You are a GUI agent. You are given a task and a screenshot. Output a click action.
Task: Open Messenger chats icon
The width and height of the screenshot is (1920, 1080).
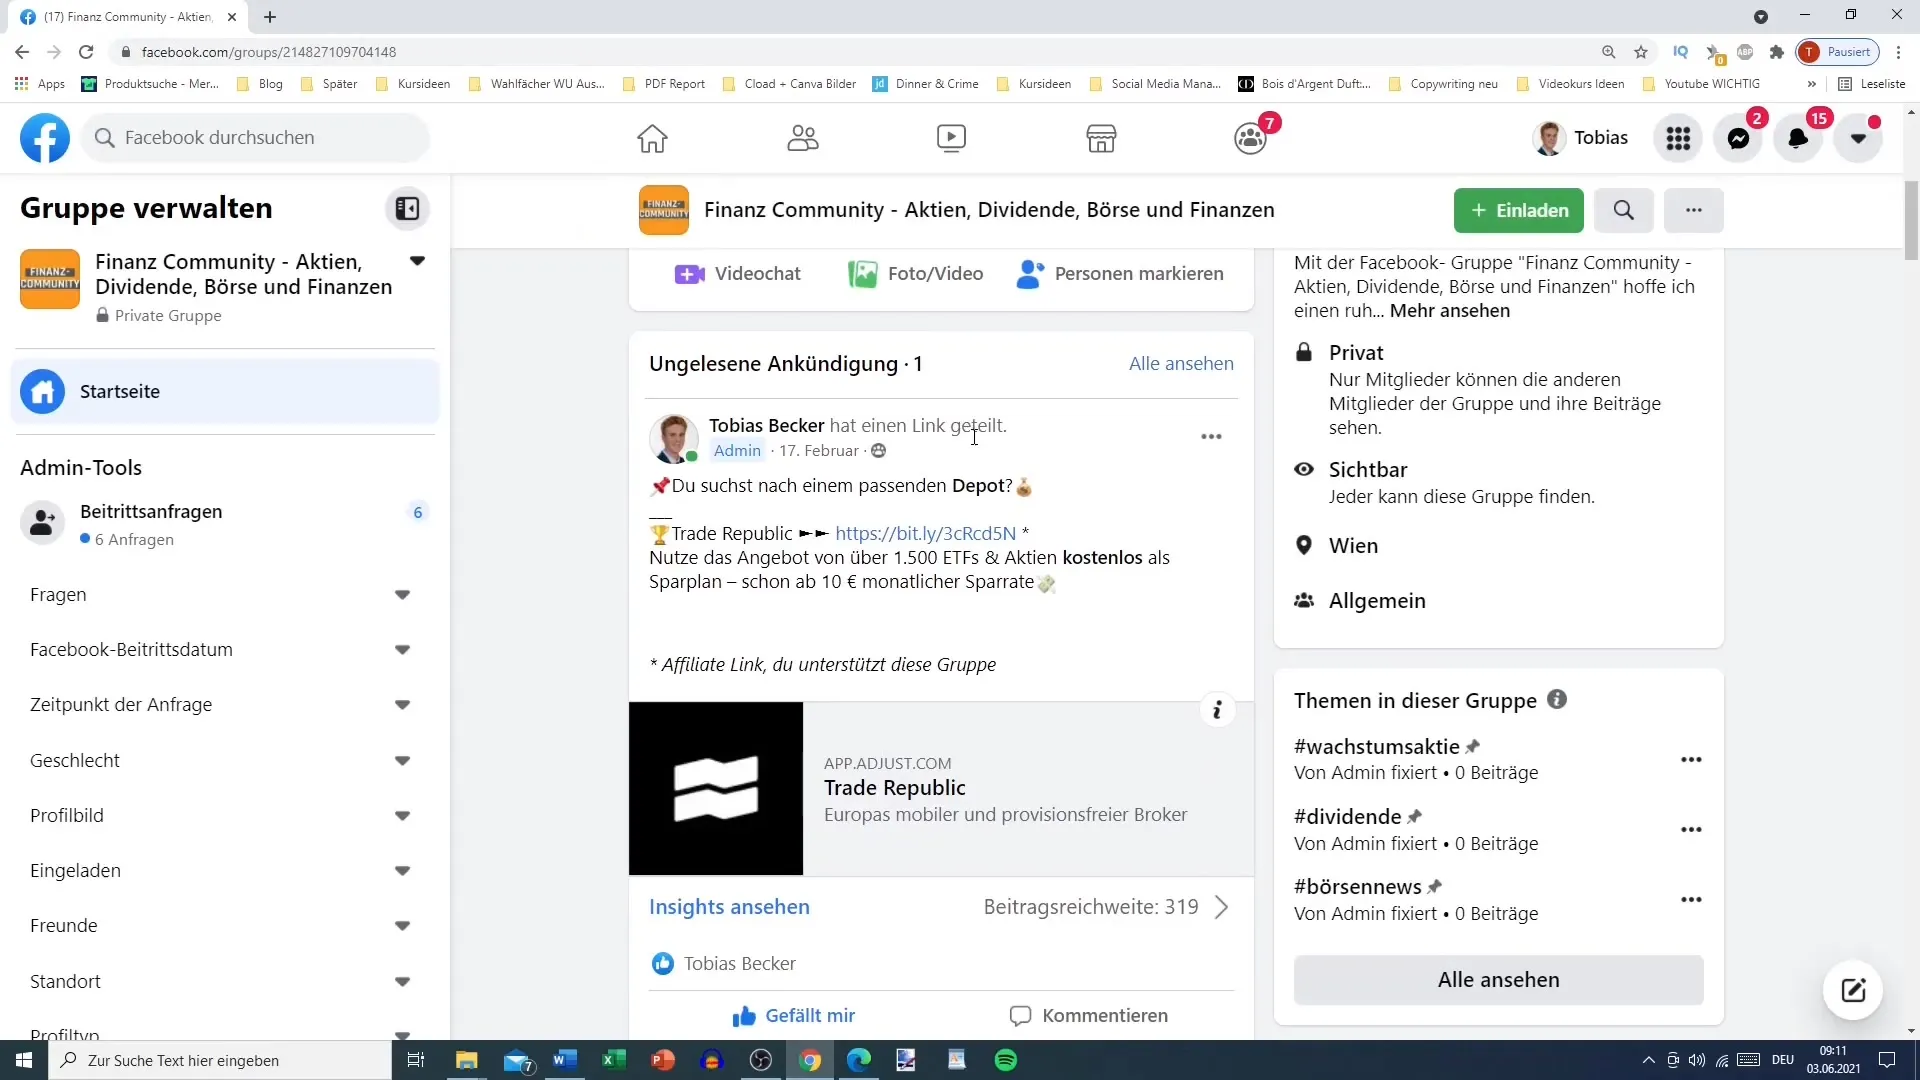(1738, 138)
